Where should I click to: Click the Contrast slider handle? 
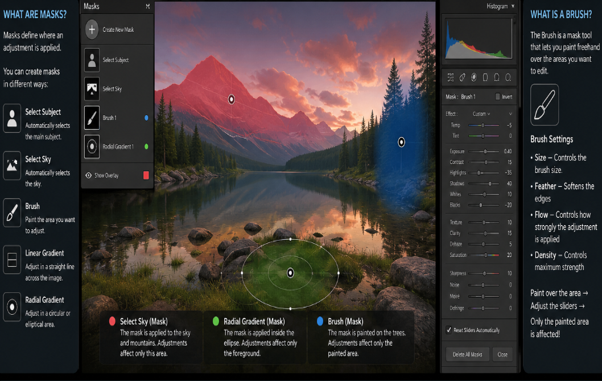point(486,162)
